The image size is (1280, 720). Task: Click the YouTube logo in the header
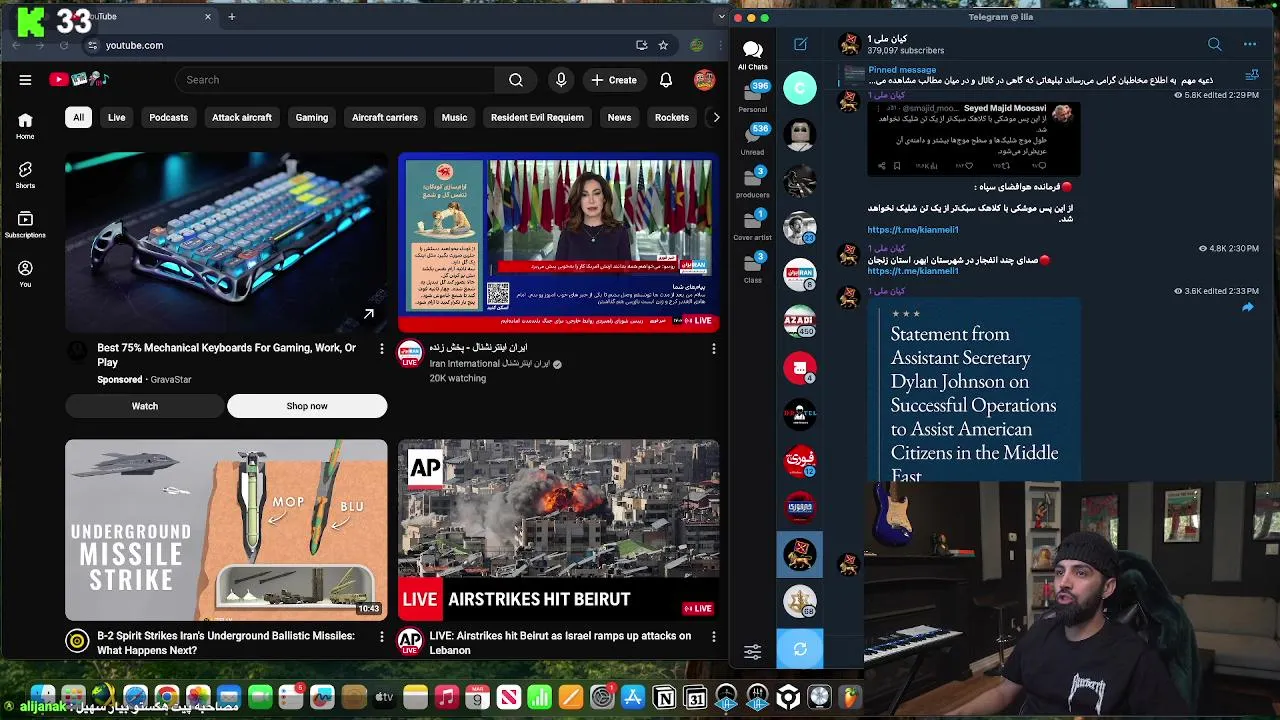[78, 80]
